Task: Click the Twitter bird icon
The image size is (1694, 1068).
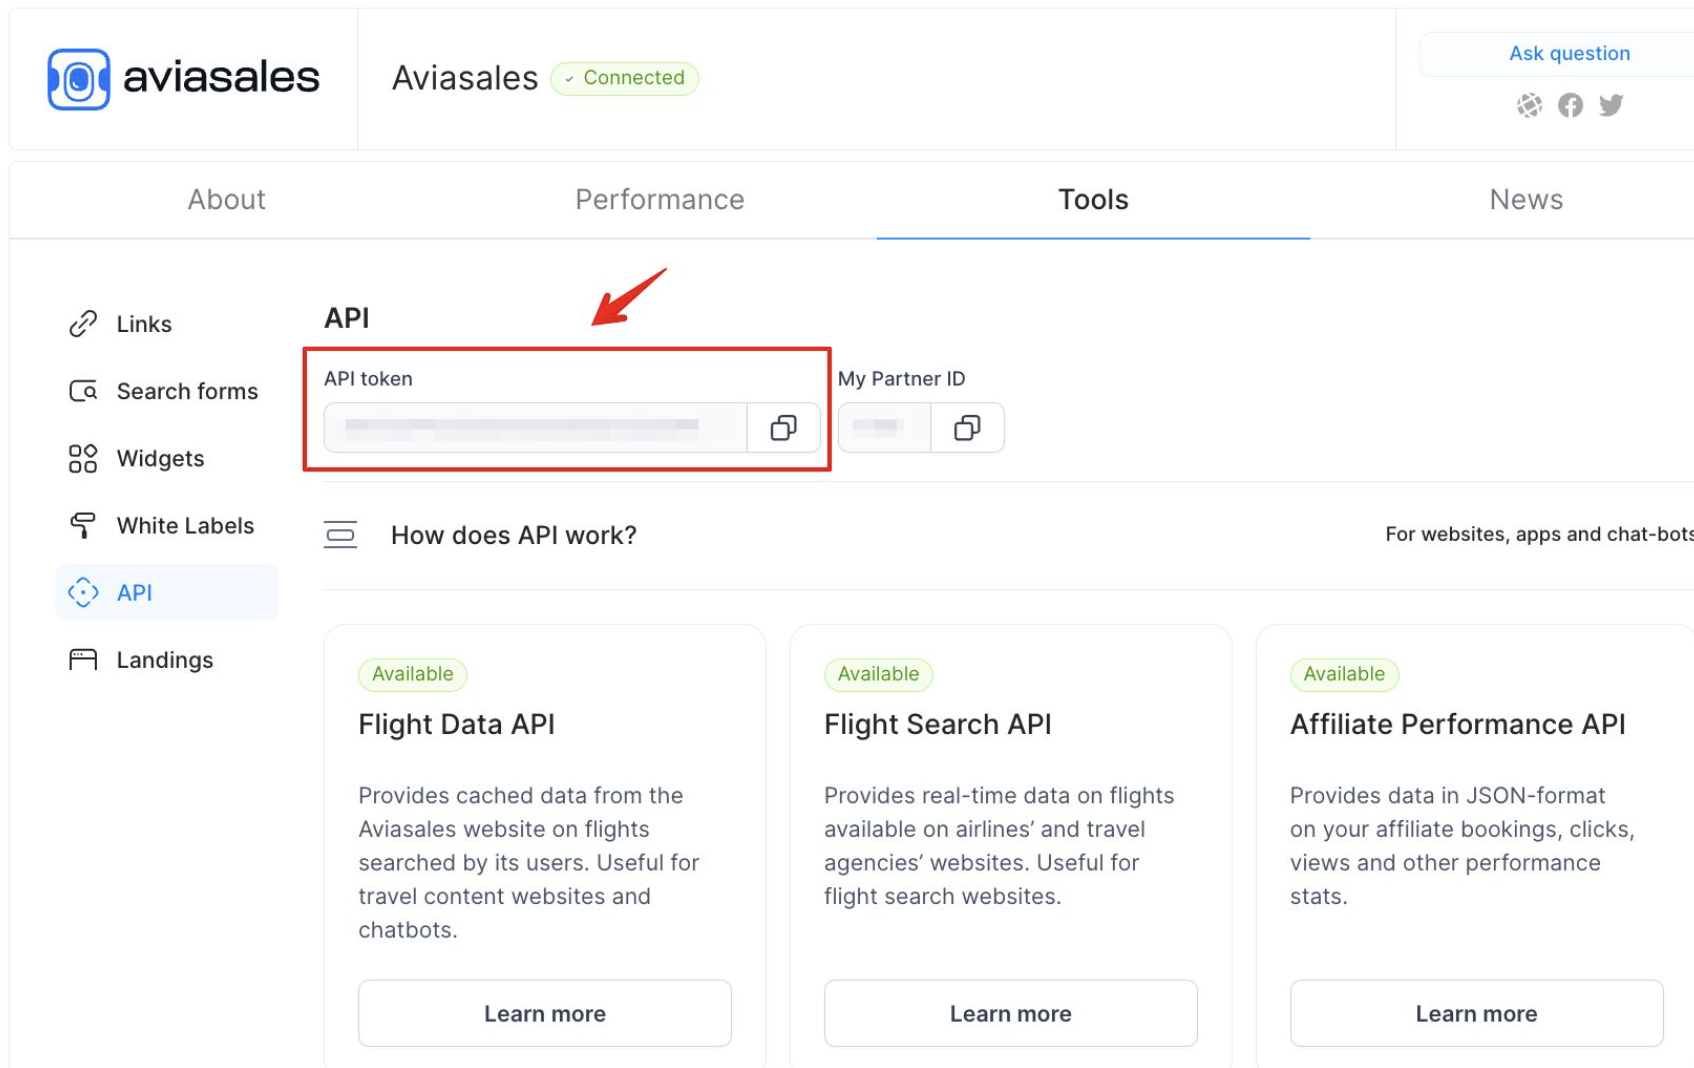Action: [1610, 105]
